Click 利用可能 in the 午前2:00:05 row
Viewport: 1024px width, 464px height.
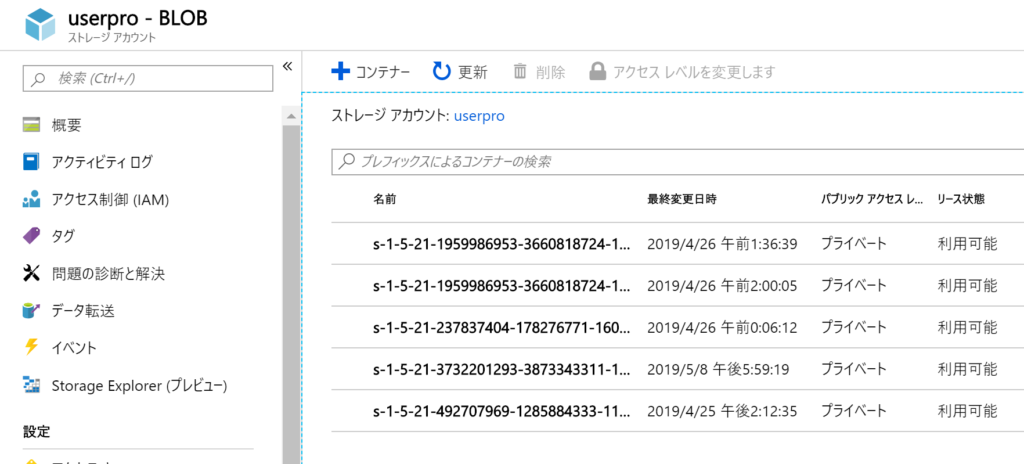tap(967, 286)
